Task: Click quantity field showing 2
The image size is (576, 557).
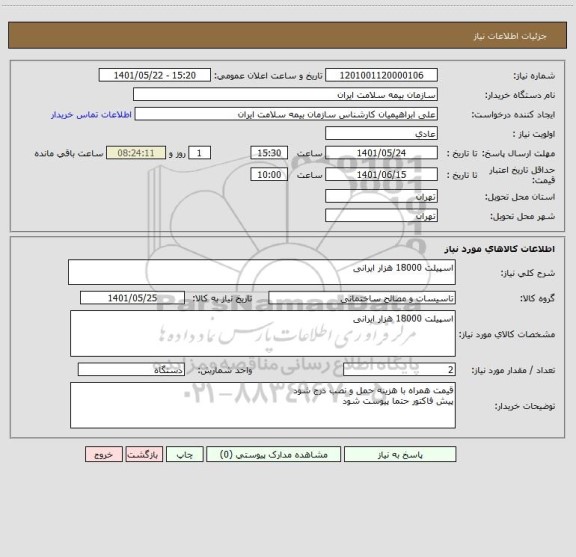Action: coord(399,370)
